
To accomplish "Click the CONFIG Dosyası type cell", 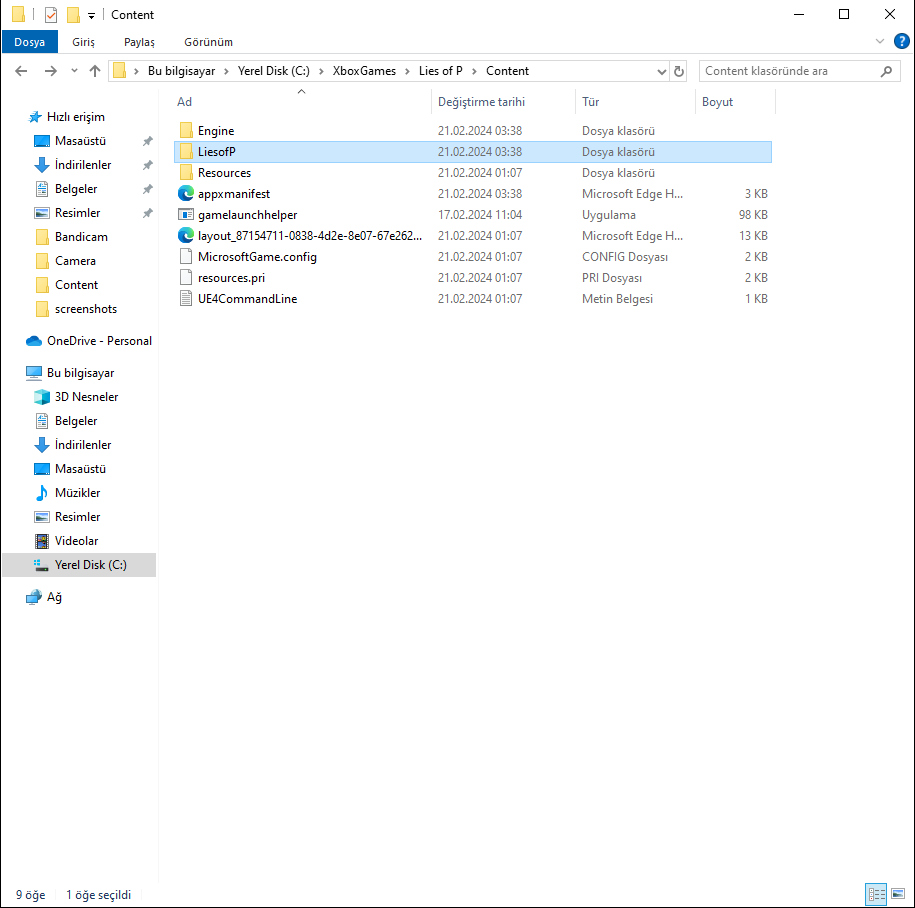I will click(624, 257).
